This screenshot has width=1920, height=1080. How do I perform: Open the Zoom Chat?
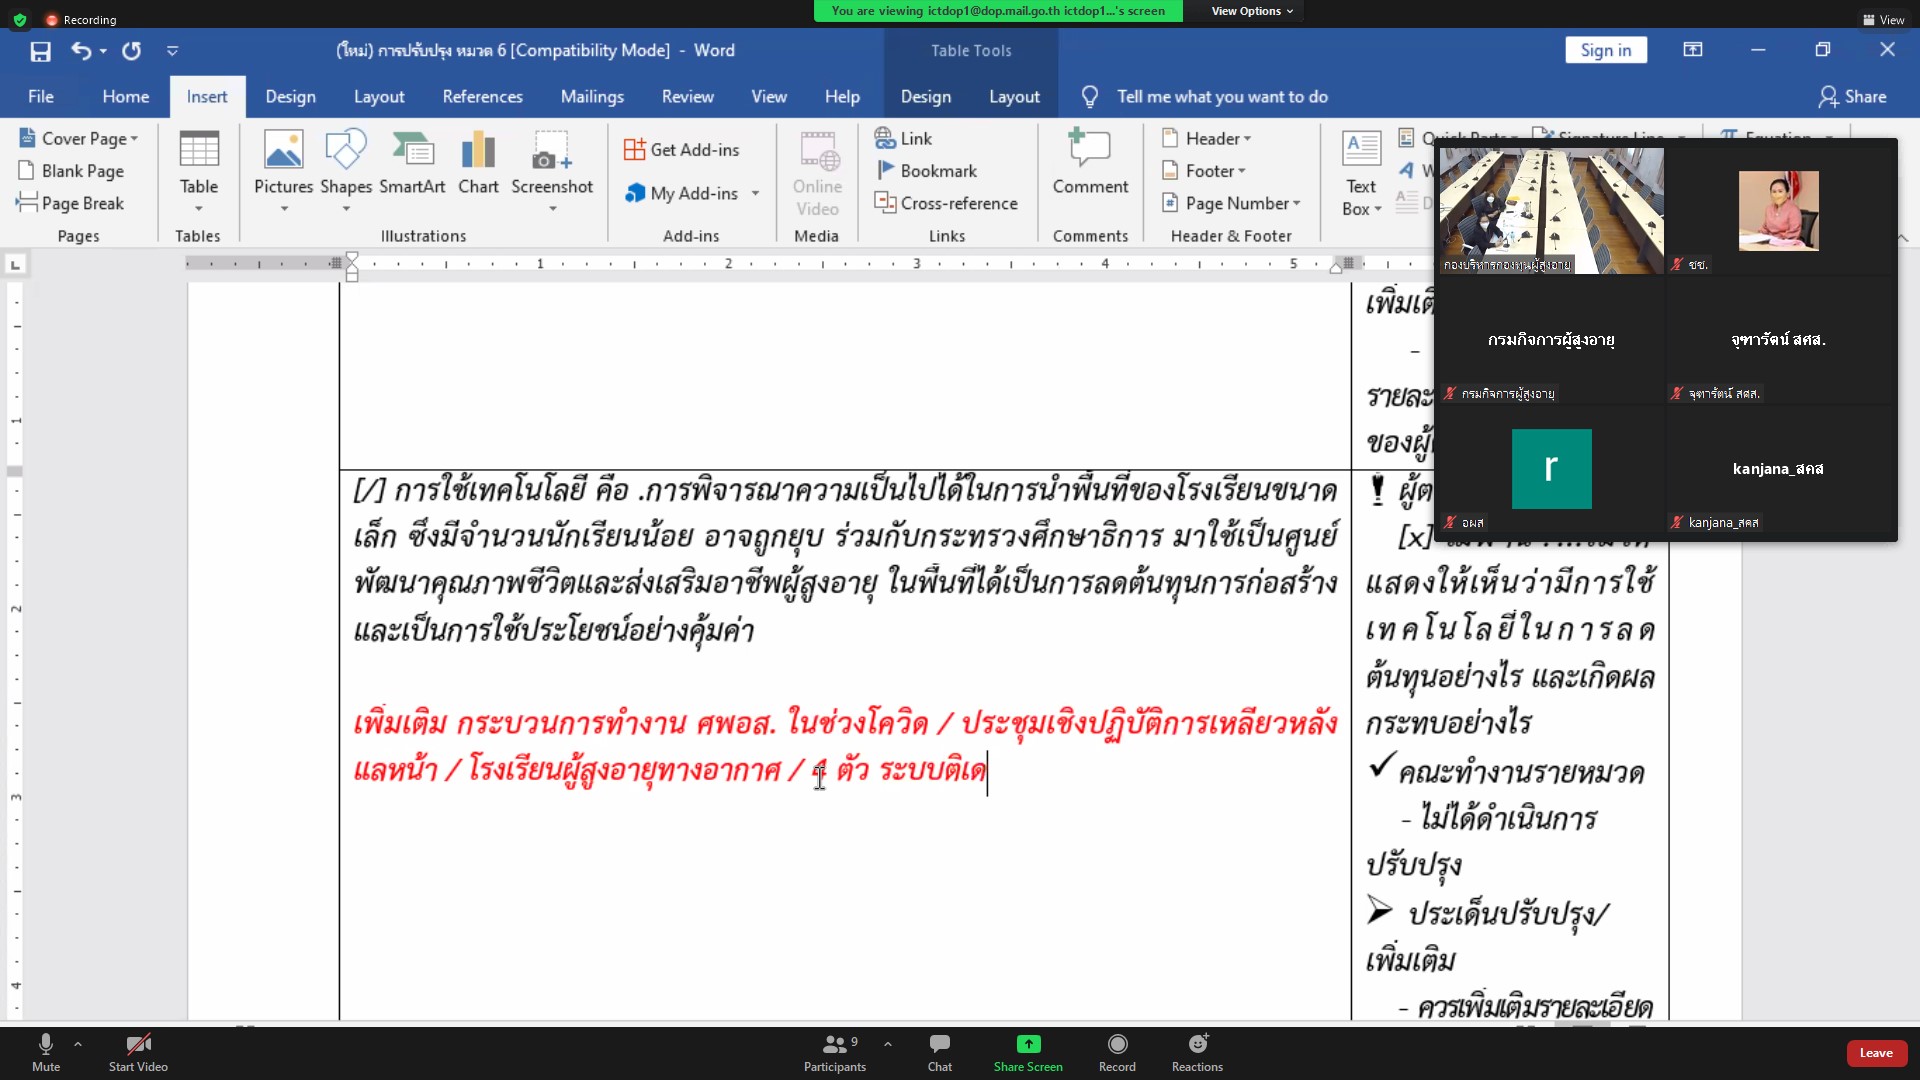940,1053
